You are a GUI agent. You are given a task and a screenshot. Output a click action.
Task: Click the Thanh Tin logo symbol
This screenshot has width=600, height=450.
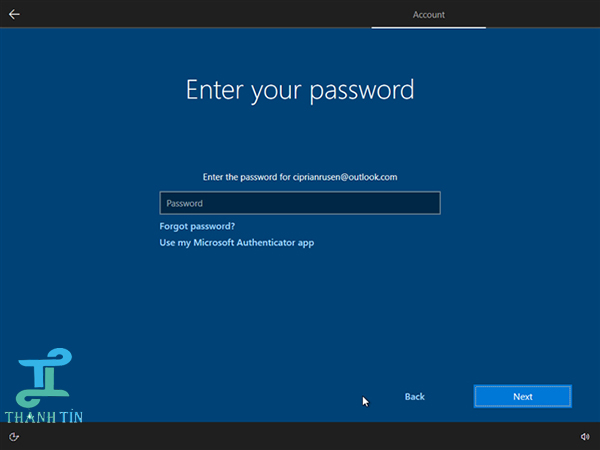(x=41, y=373)
